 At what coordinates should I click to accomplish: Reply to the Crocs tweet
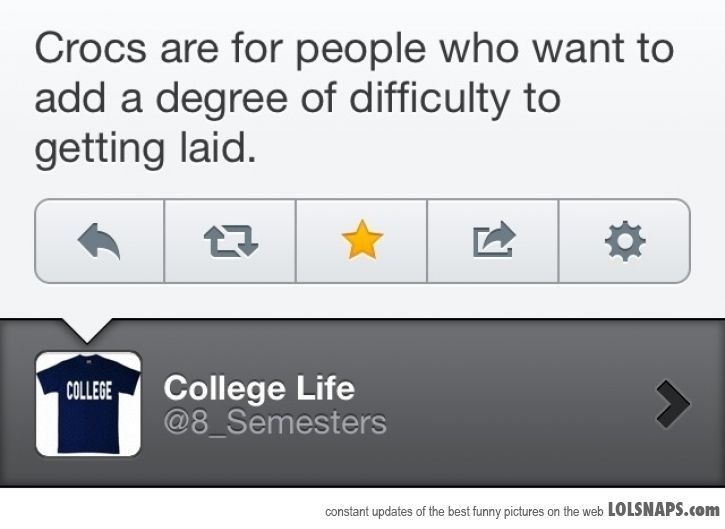[99, 241]
